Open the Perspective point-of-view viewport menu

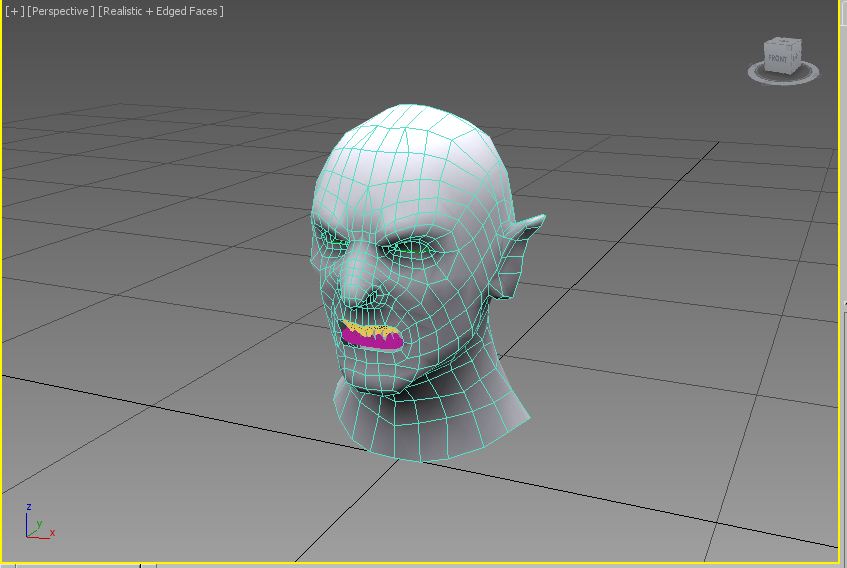pyautogui.click(x=61, y=11)
